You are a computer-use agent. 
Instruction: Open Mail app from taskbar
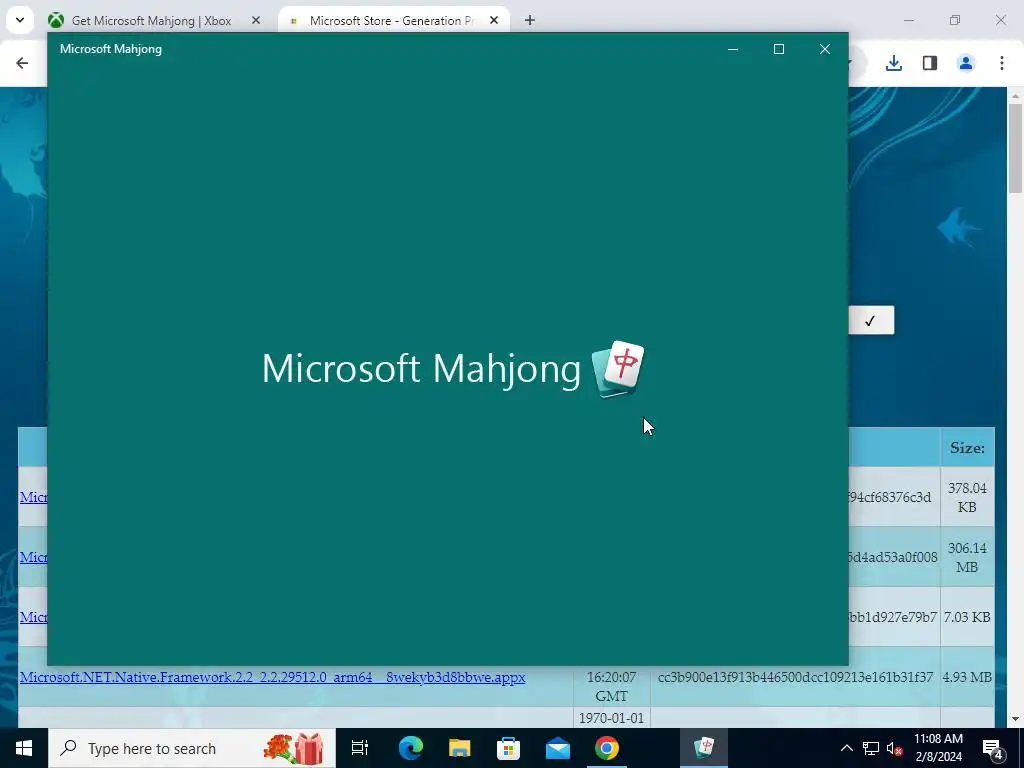tap(558, 748)
